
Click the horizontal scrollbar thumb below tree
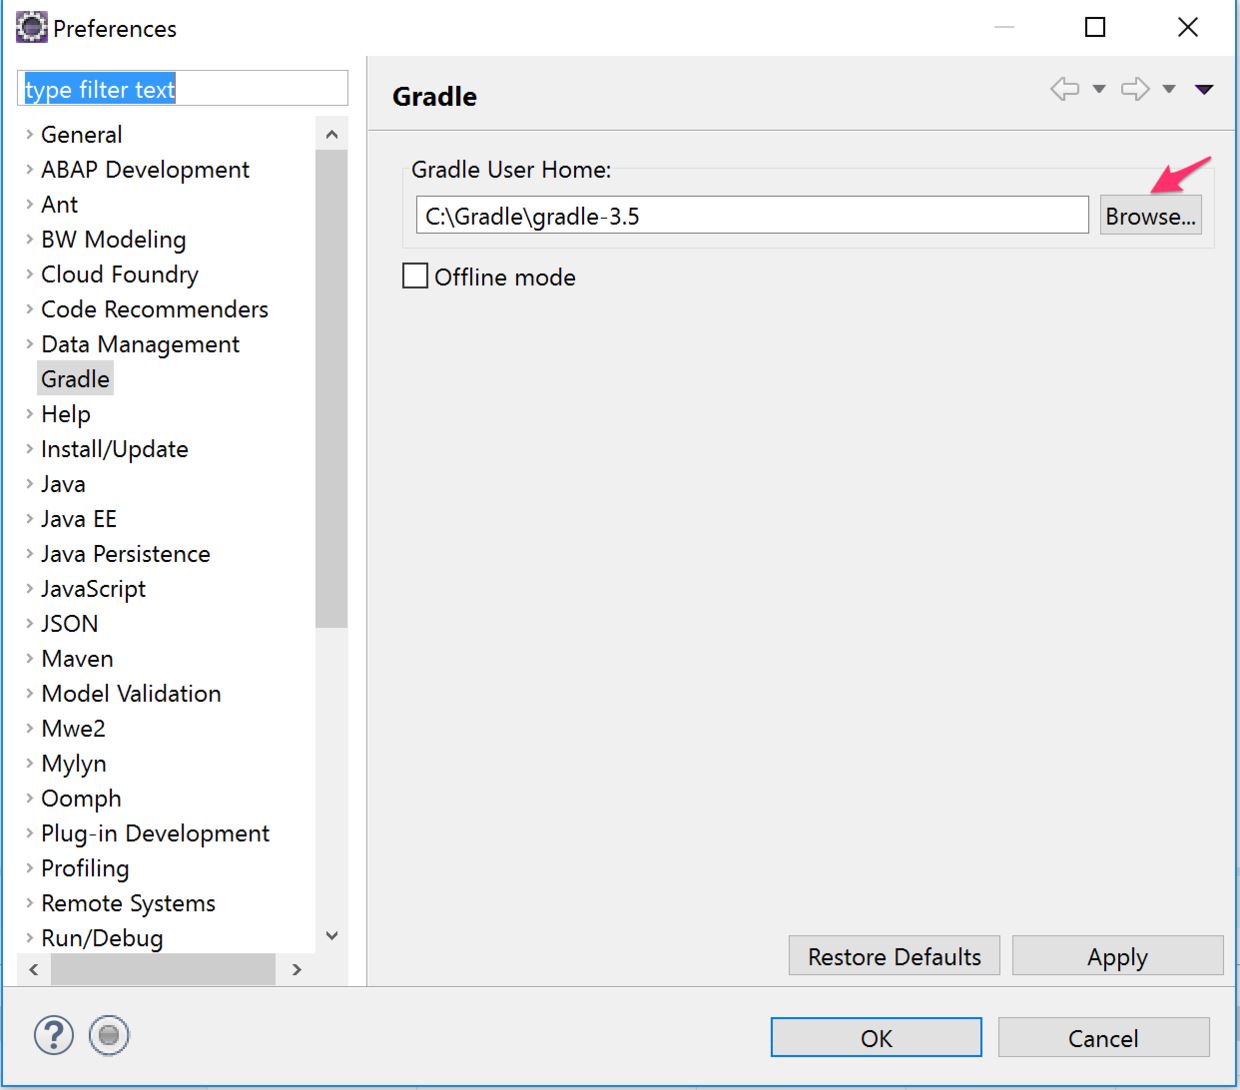[163, 969]
